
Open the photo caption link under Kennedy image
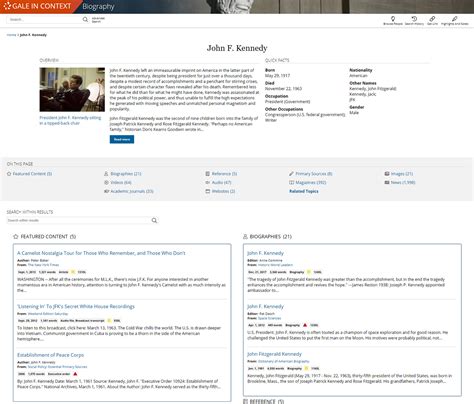(70, 120)
